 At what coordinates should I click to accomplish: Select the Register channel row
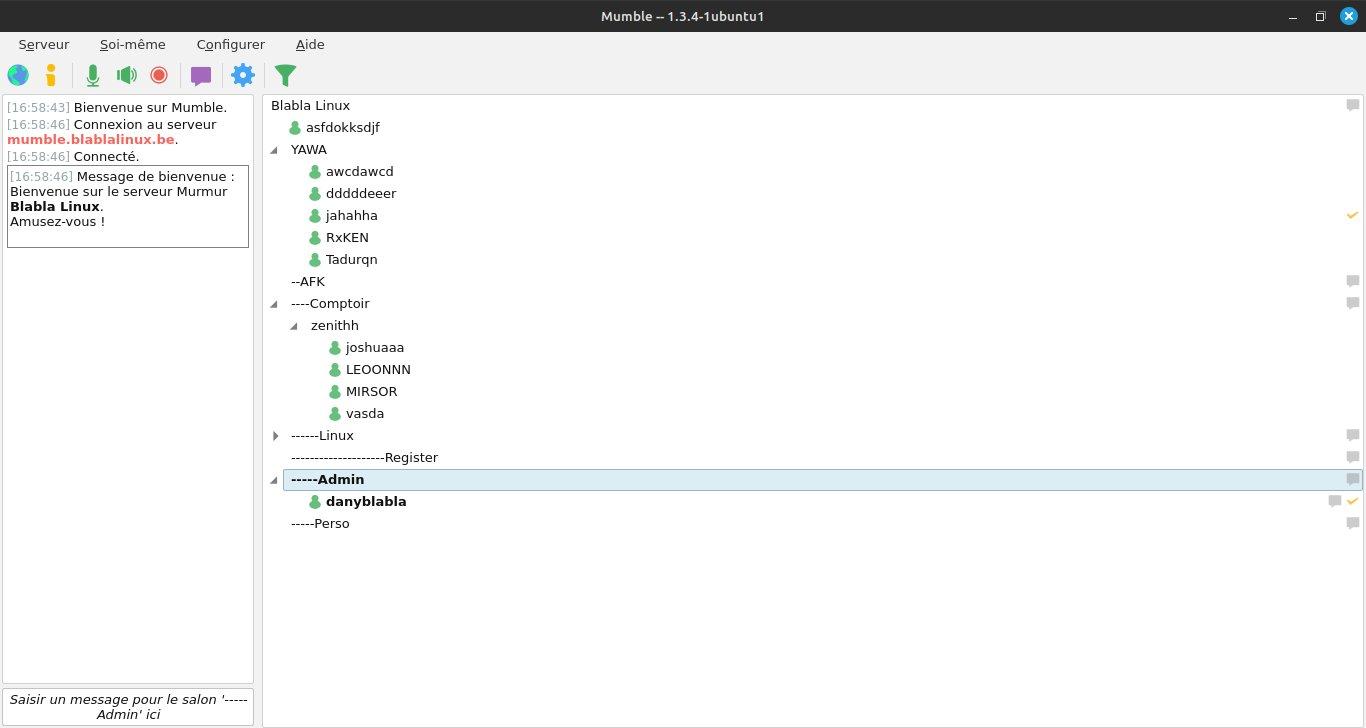[x=364, y=458]
